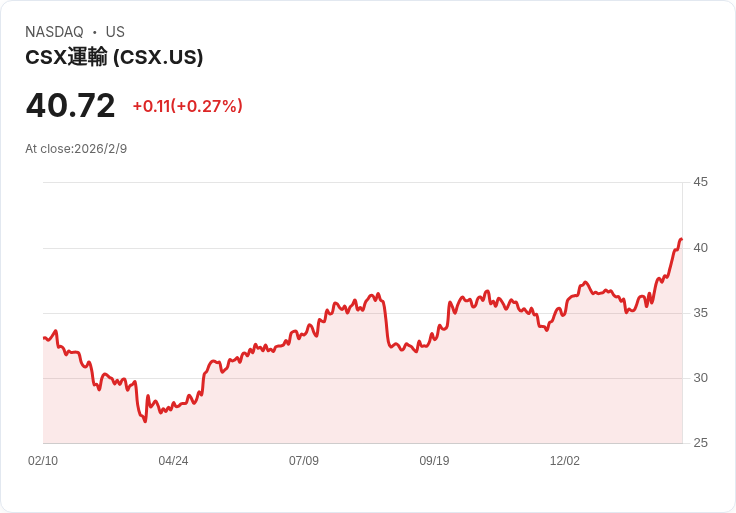Click the NASDAQ exchange label

pos(54,32)
